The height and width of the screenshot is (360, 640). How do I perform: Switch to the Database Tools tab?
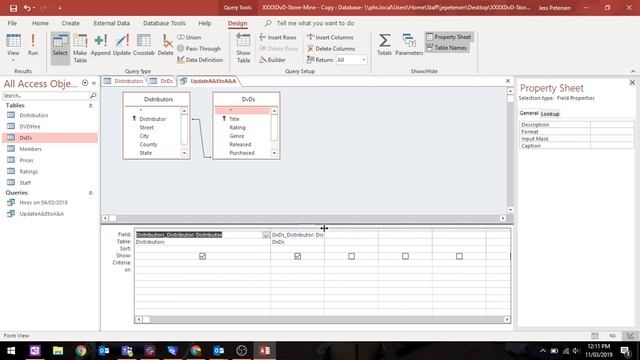[164, 23]
